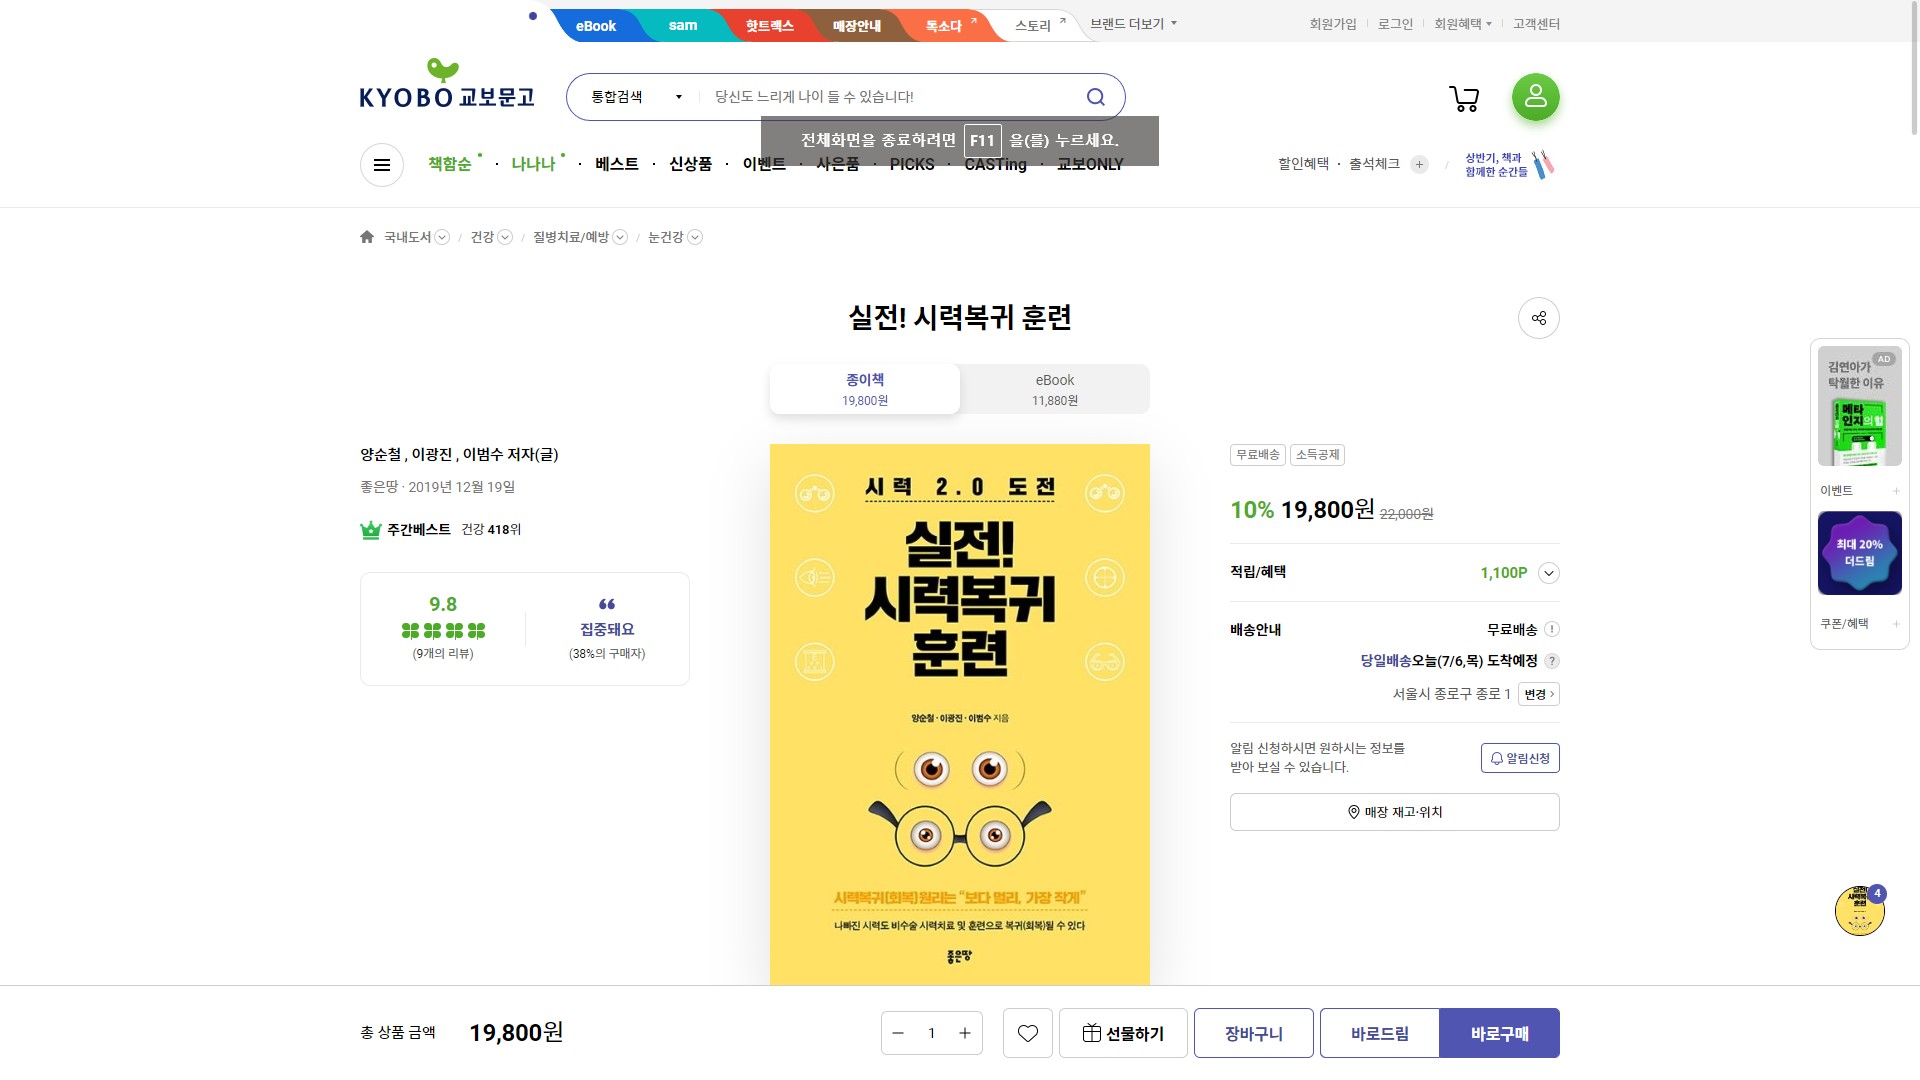Image resolution: width=1920 pixels, height=1080 pixels.
Task: Decrease quantity with minus button
Action: [898, 1033]
